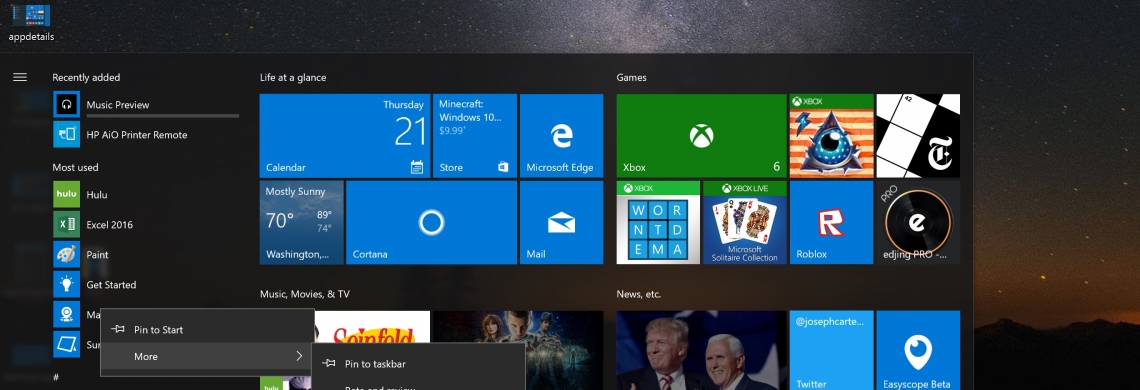This screenshot has width=1140, height=390.
Task: Open the Maps app icon in Most used
Action: tap(66, 314)
